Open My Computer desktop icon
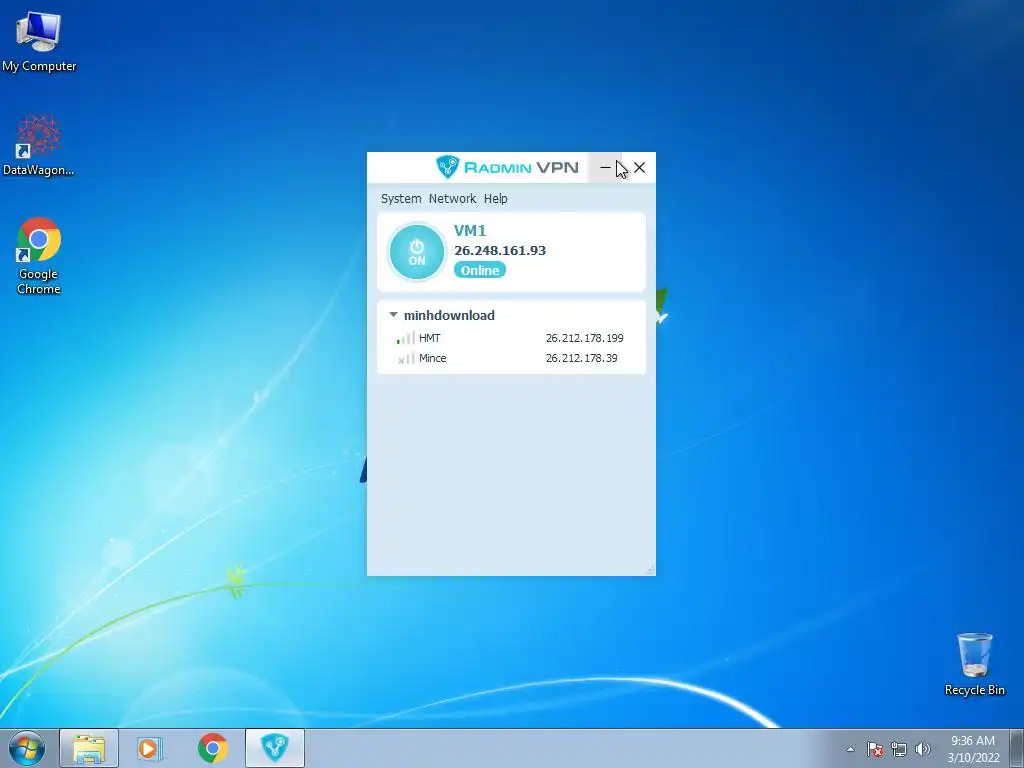Image resolution: width=1024 pixels, height=768 pixels. [x=39, y=42]
